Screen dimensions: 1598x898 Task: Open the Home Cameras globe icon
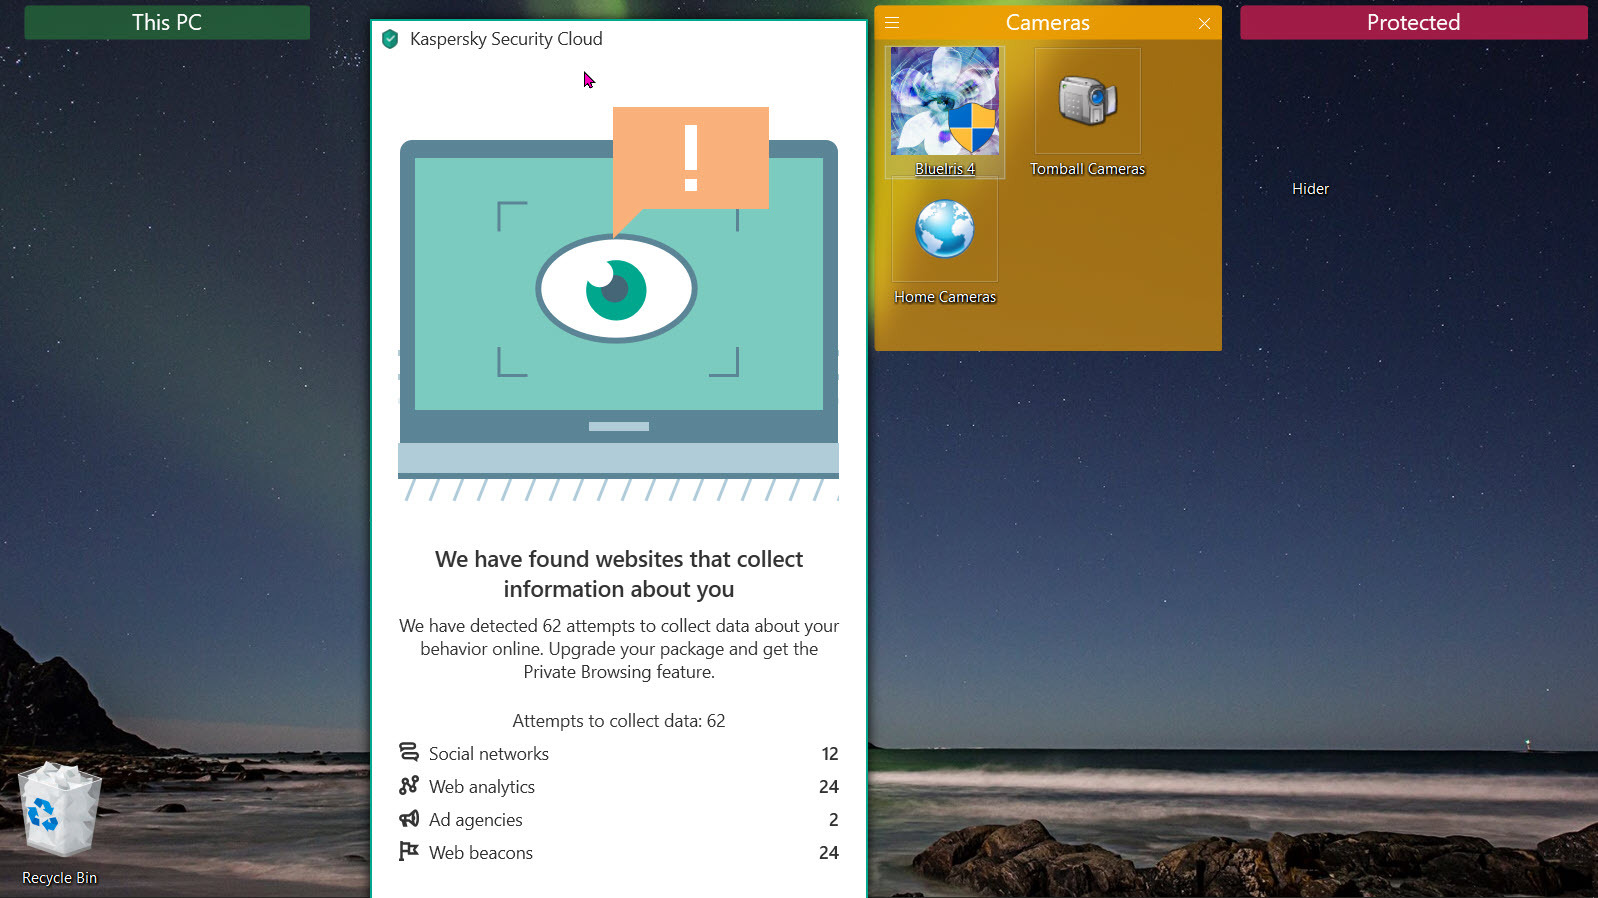(945, 229)
